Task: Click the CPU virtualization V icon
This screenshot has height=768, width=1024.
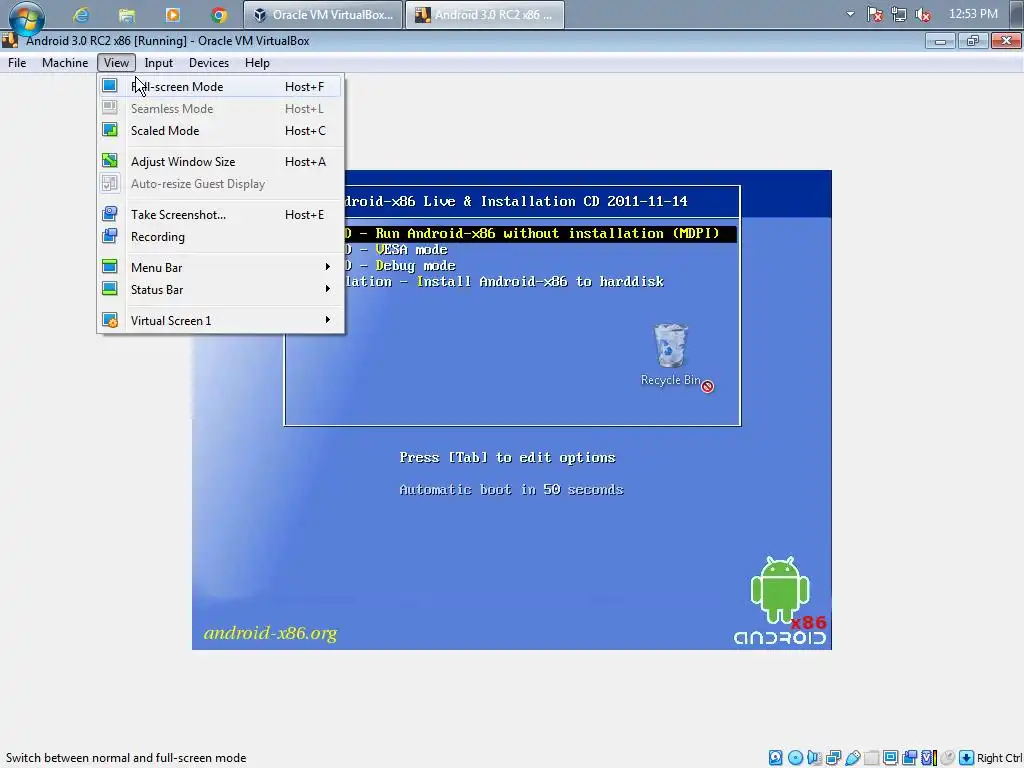Action: click(x=929, y=758)
